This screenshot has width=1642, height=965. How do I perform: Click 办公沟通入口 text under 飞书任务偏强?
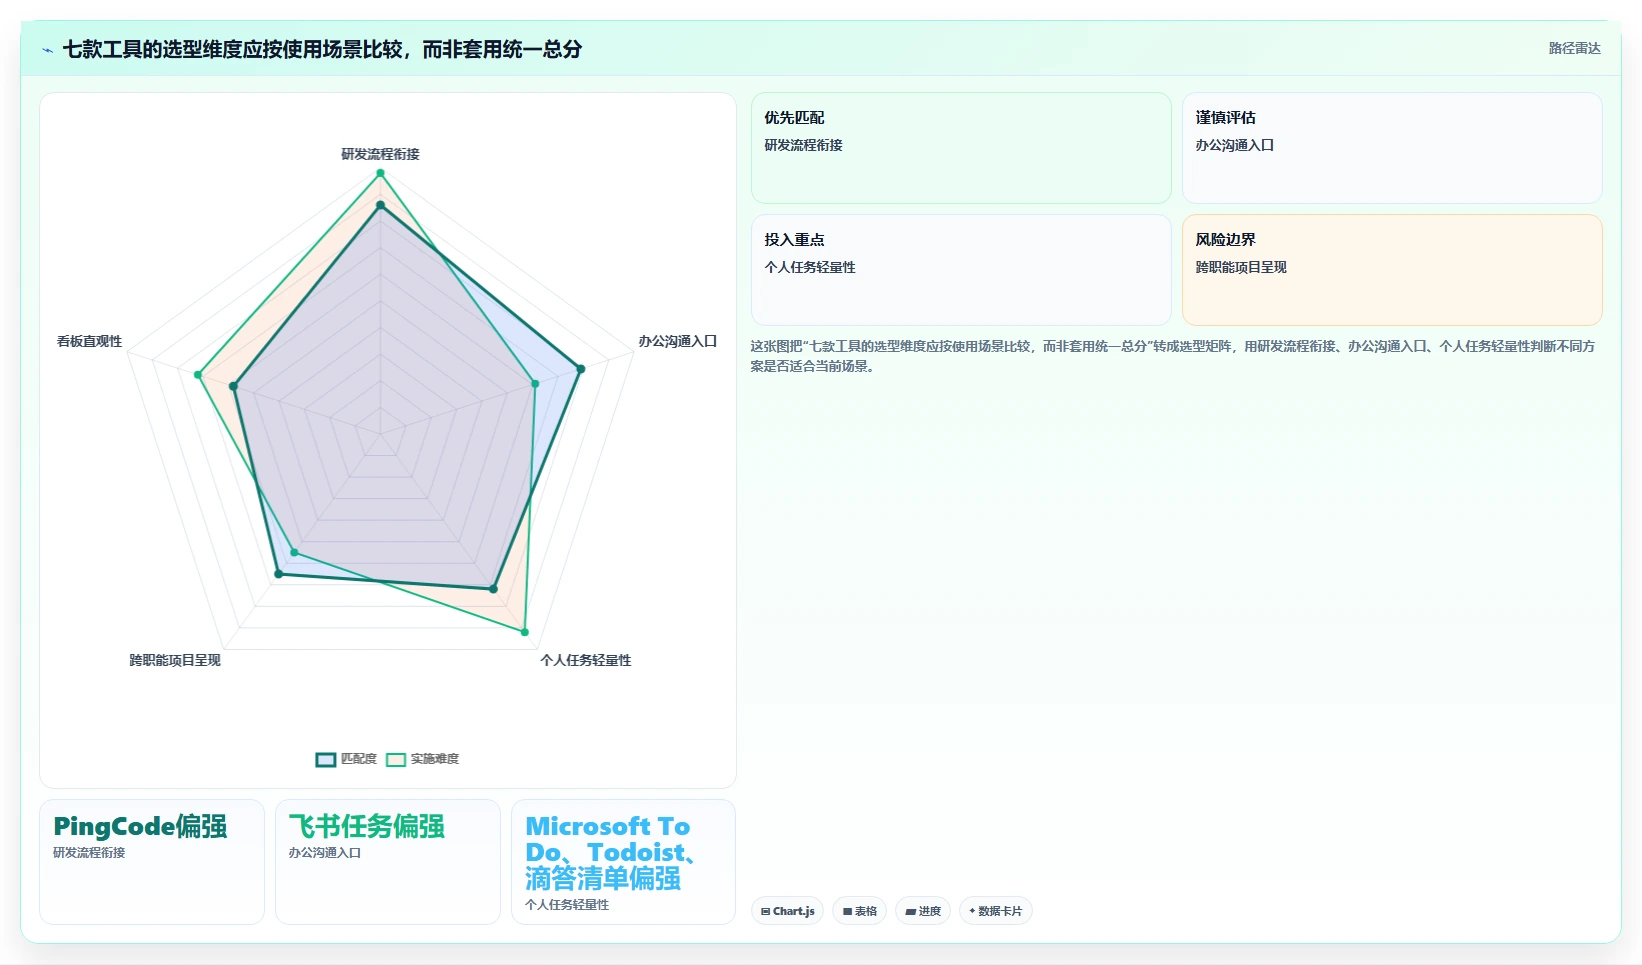(x=325, y=853)
